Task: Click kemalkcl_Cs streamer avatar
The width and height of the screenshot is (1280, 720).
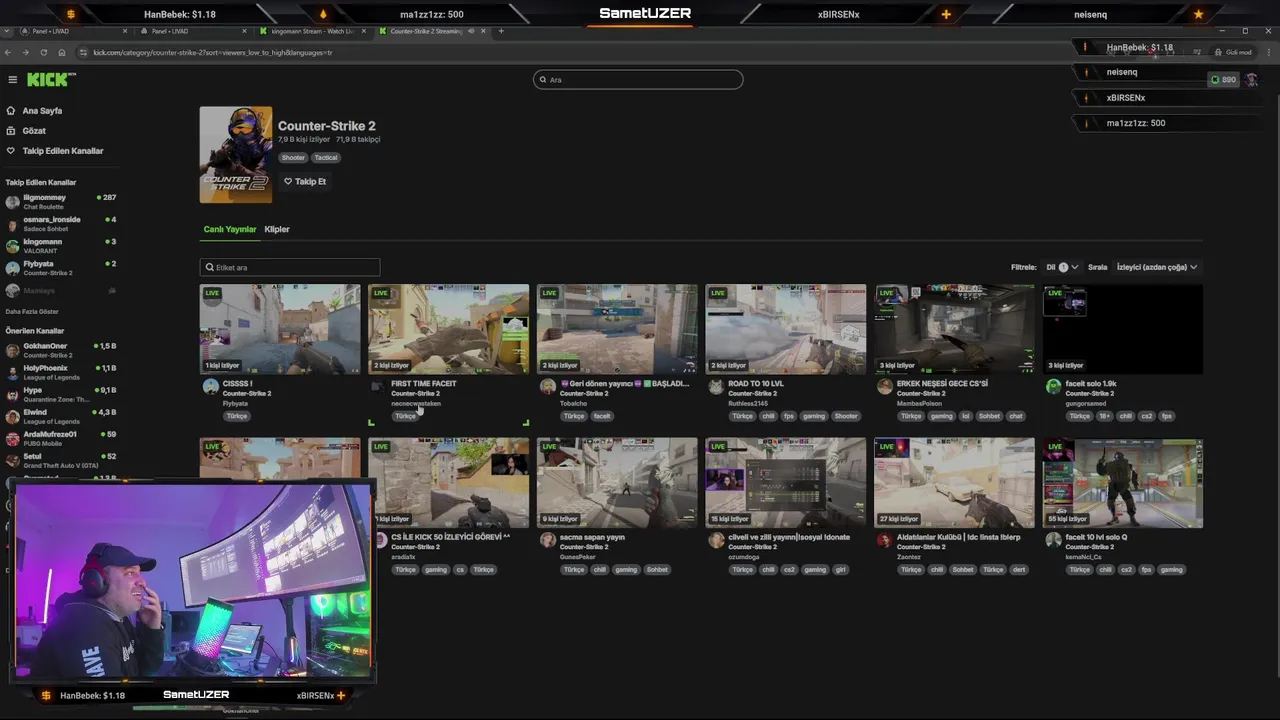Action: pyautogui.click(x=1053, y=540)
